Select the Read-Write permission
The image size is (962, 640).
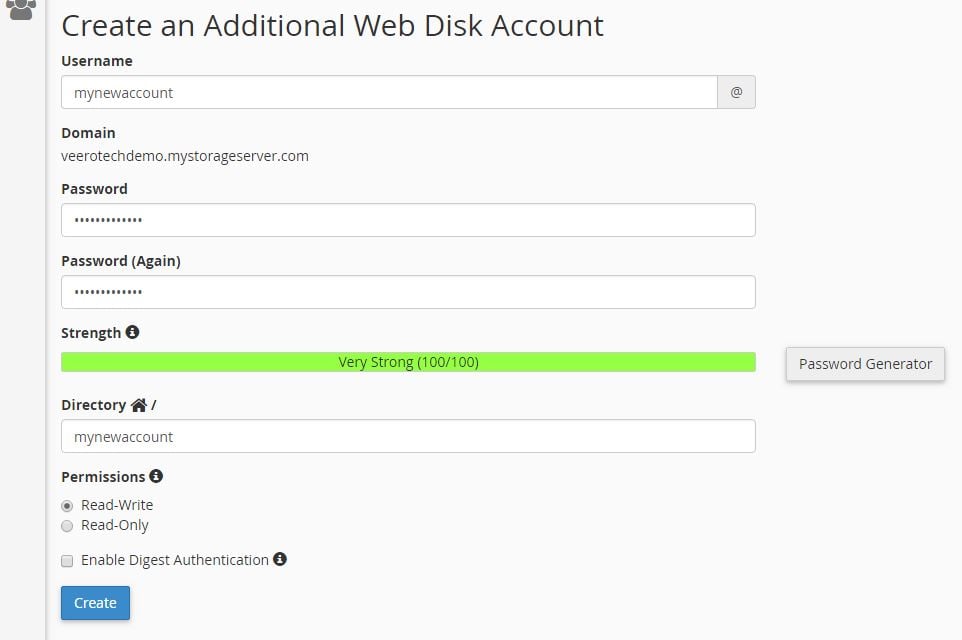(x=67, y=505)
